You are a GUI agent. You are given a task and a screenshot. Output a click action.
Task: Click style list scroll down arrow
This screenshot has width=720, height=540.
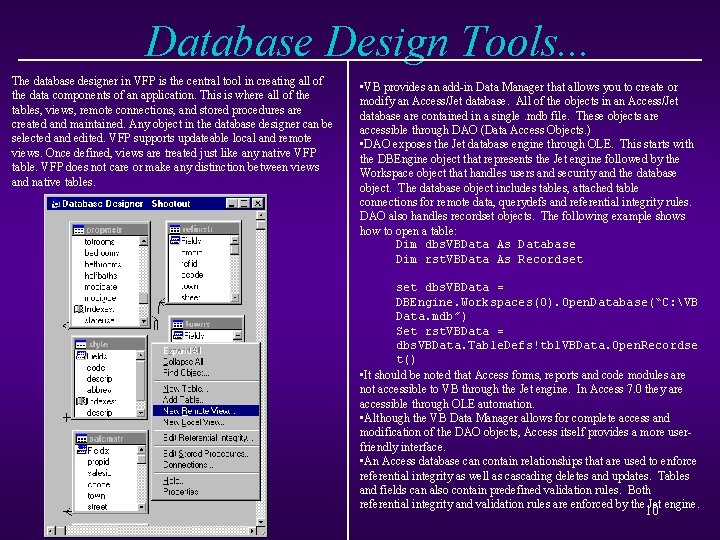(141, 413)
